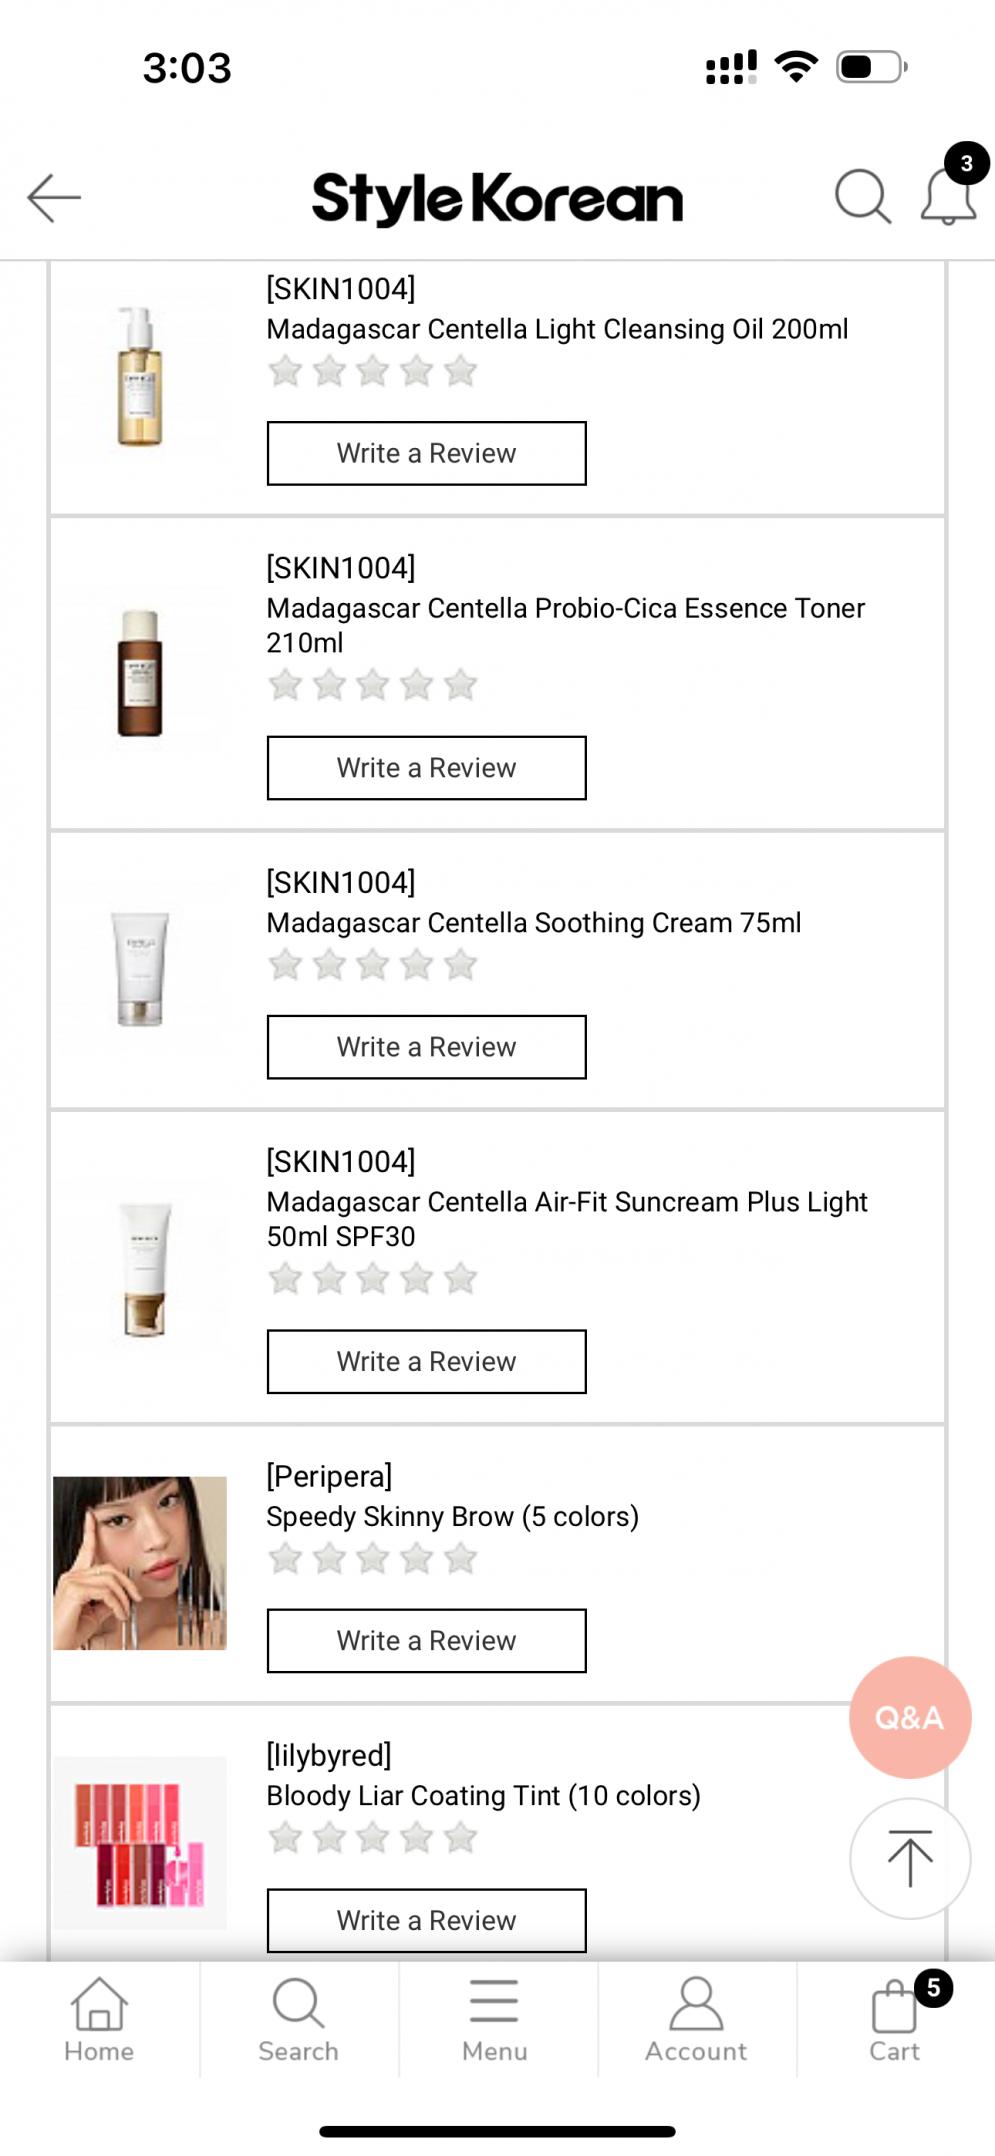Tap the back arrow icon

point(54,197)
